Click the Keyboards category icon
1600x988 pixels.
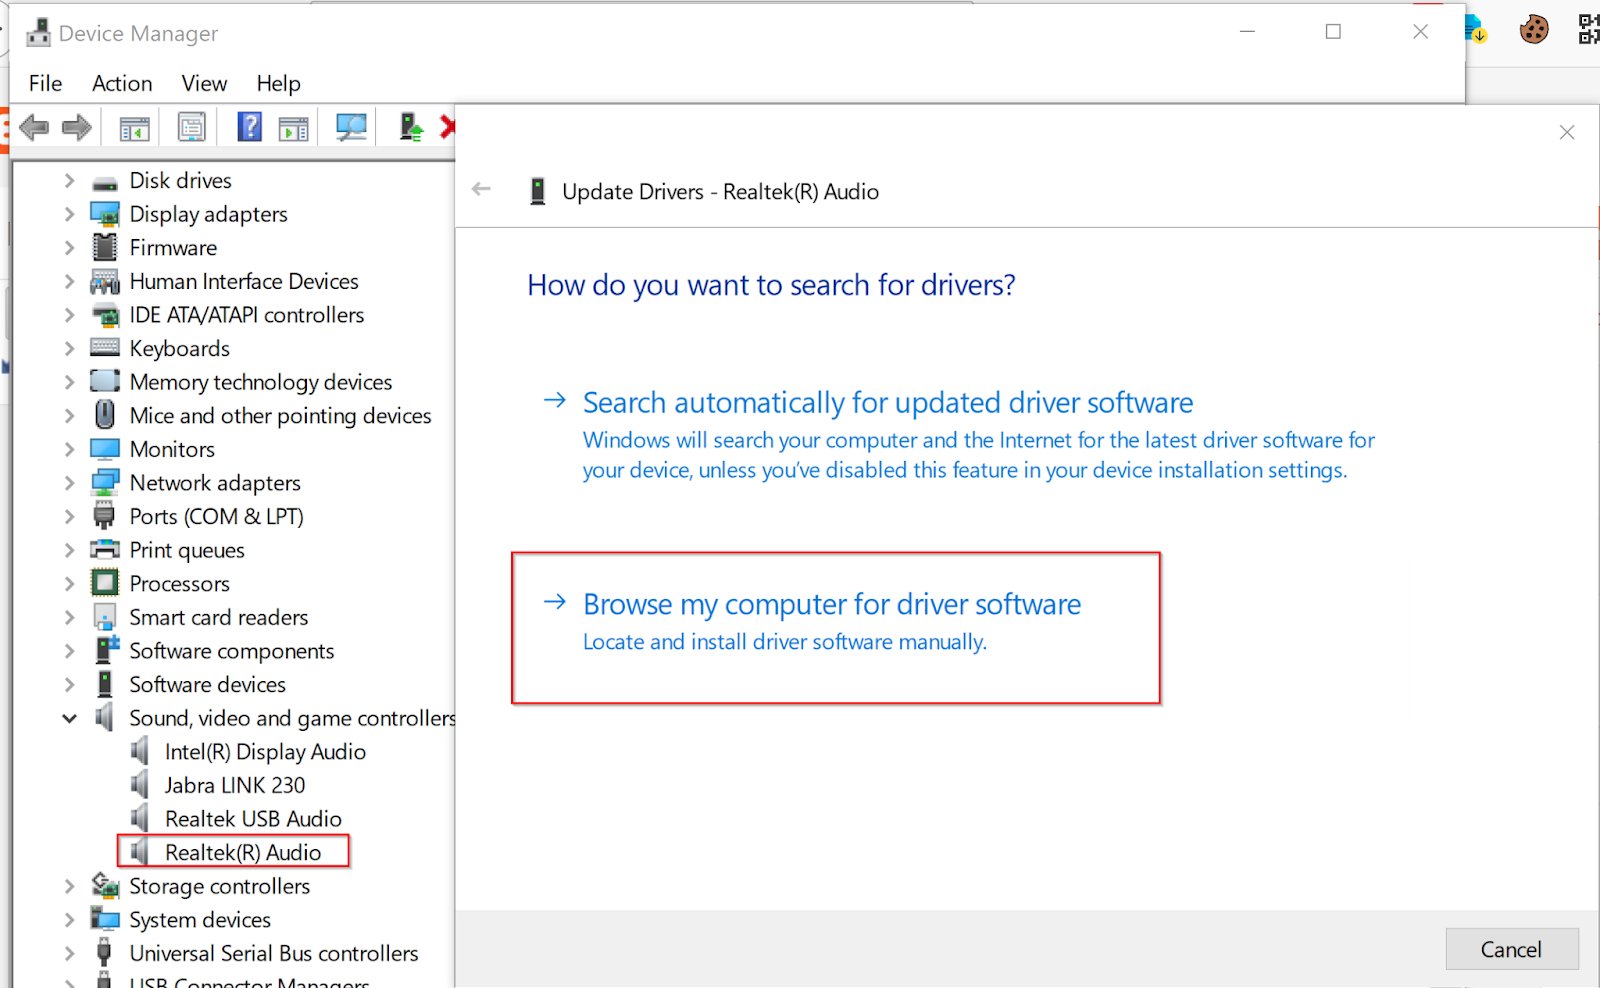[x=105, y=348]
